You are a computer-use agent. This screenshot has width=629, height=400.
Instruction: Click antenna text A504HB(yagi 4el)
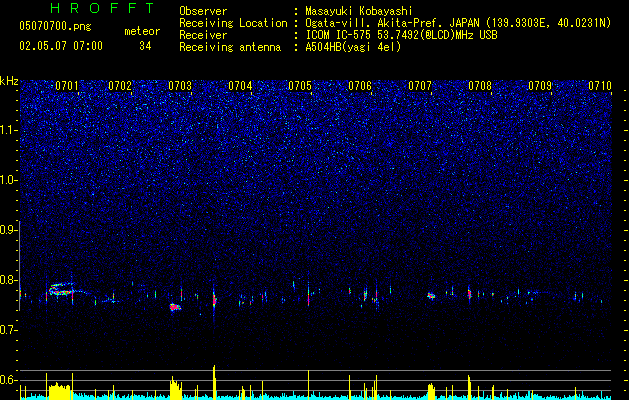coord(353,47)
